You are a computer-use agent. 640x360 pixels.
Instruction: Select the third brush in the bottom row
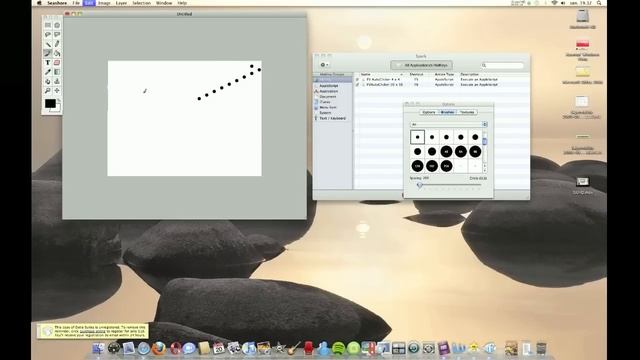pos(446,166)
